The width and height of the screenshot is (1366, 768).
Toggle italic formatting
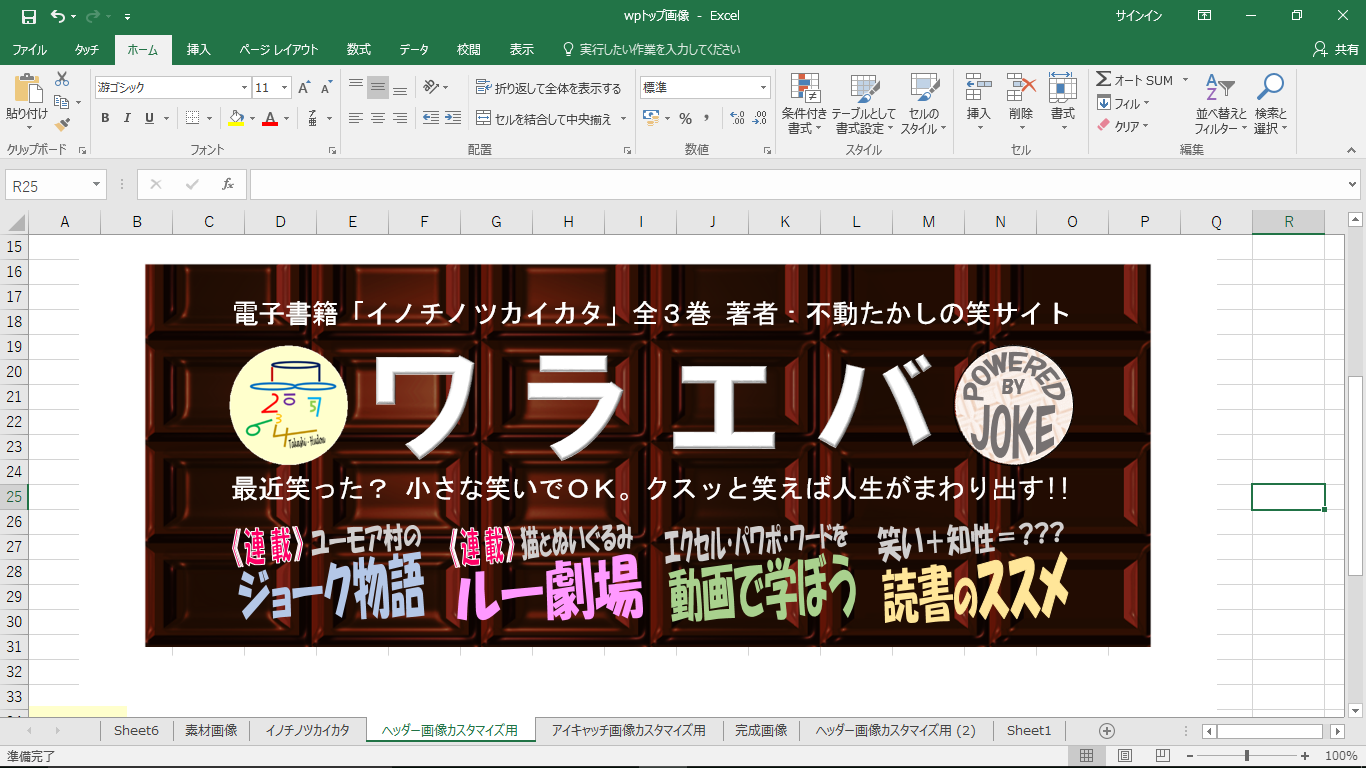tap(127, 118)
